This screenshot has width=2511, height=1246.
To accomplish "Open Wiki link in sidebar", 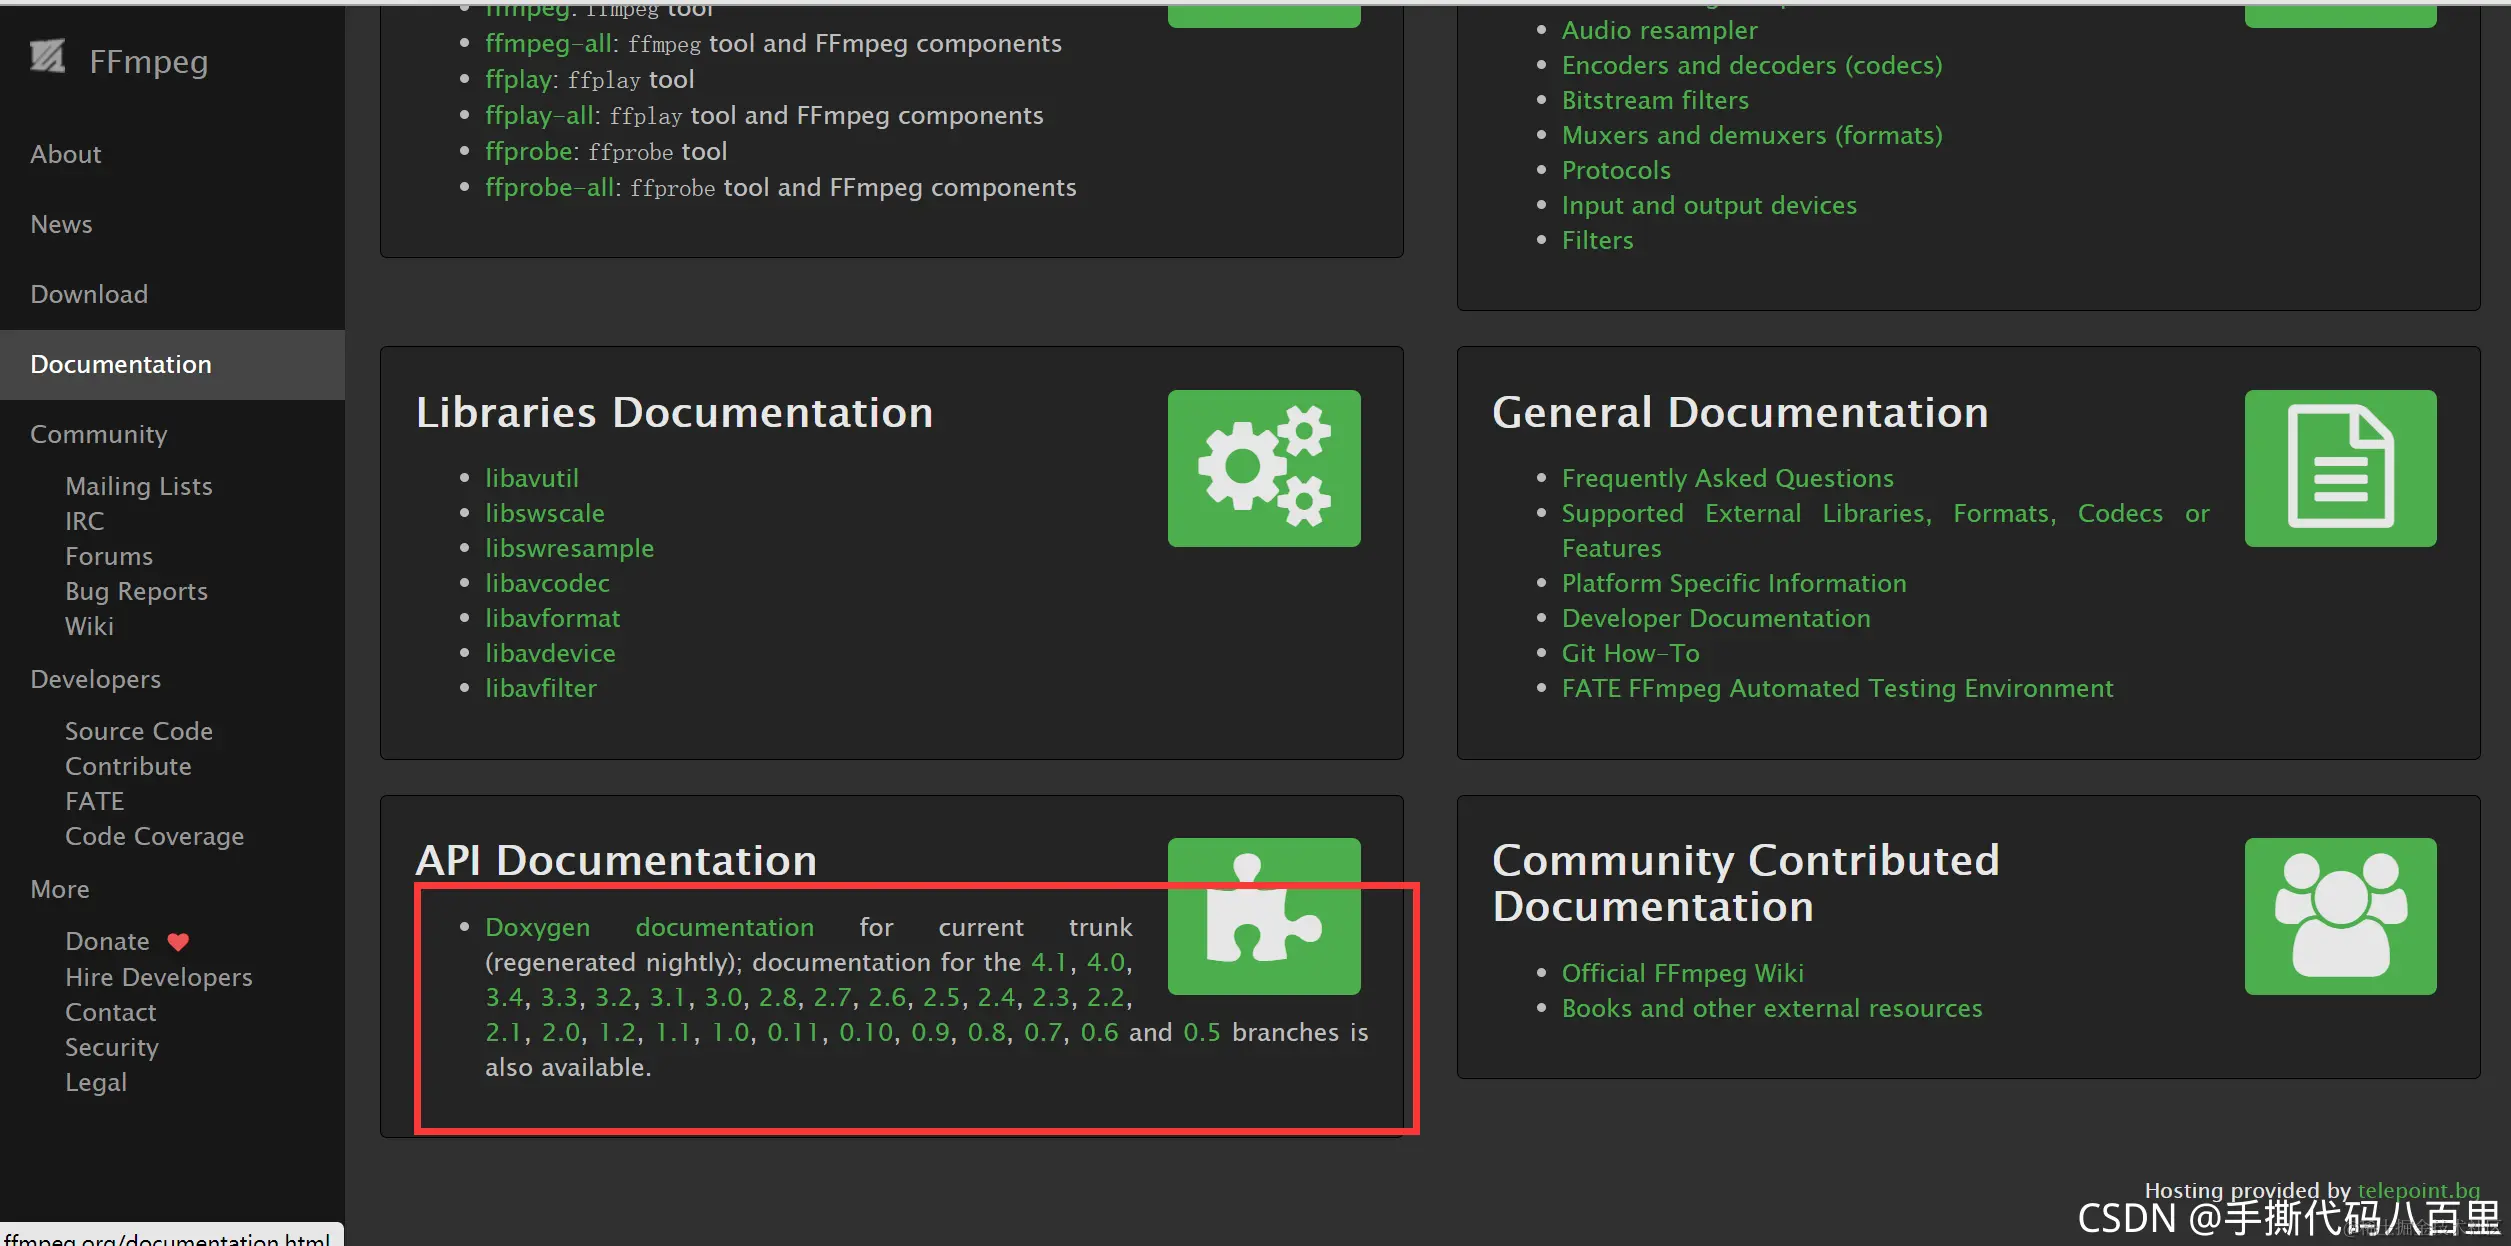I will pos(90,626).
